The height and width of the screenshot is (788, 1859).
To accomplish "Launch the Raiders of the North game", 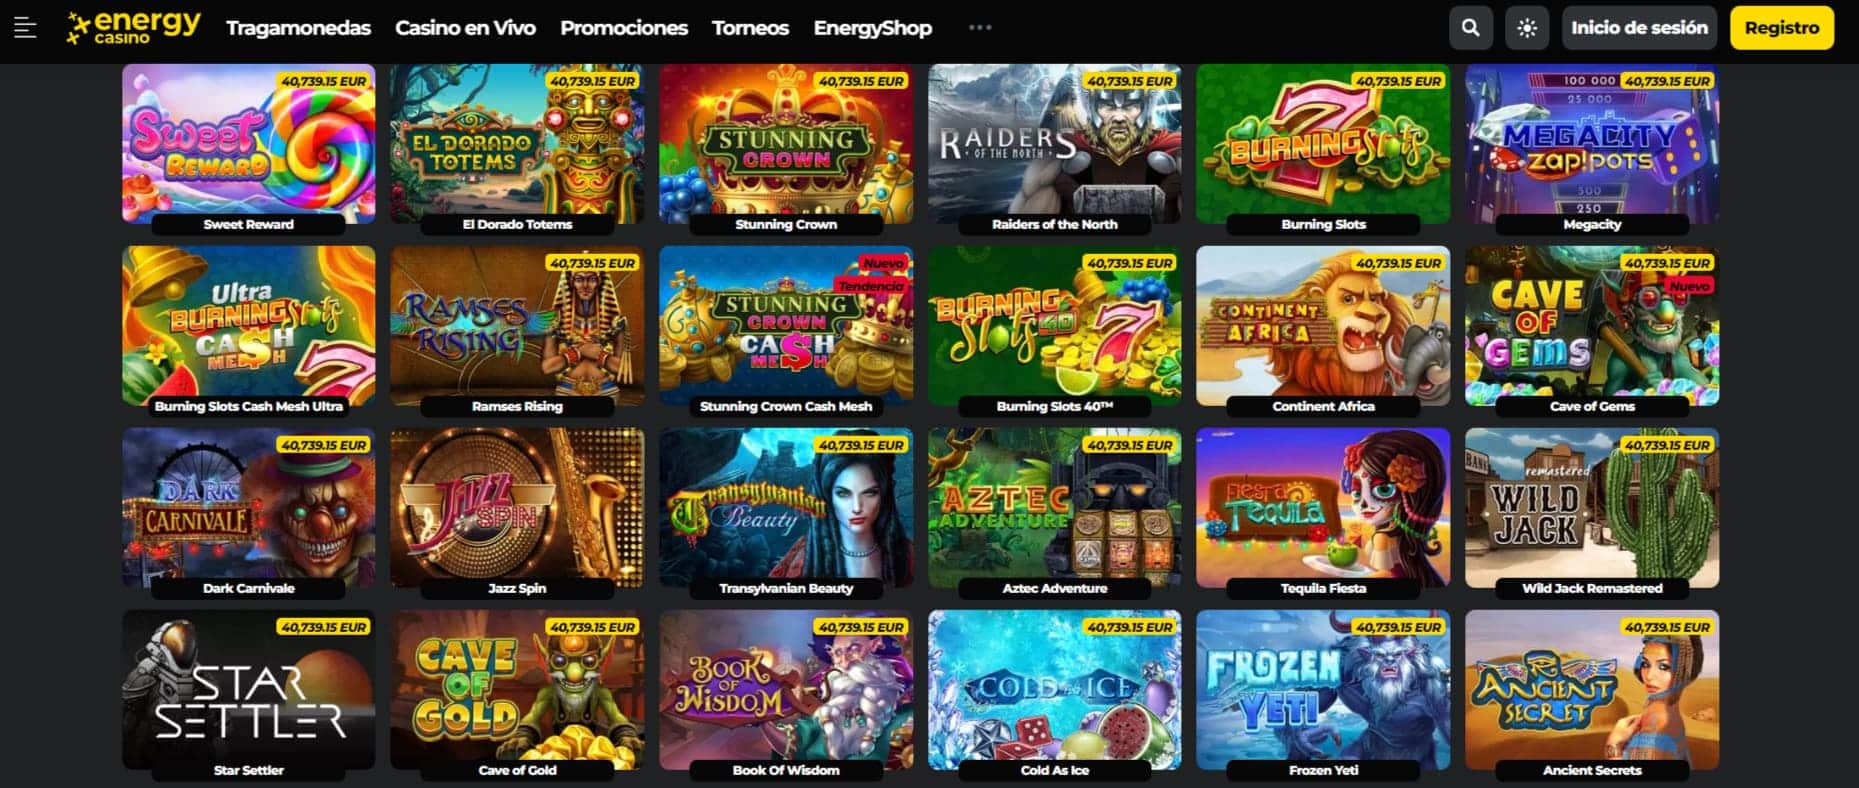I will tap(1055, 144).
